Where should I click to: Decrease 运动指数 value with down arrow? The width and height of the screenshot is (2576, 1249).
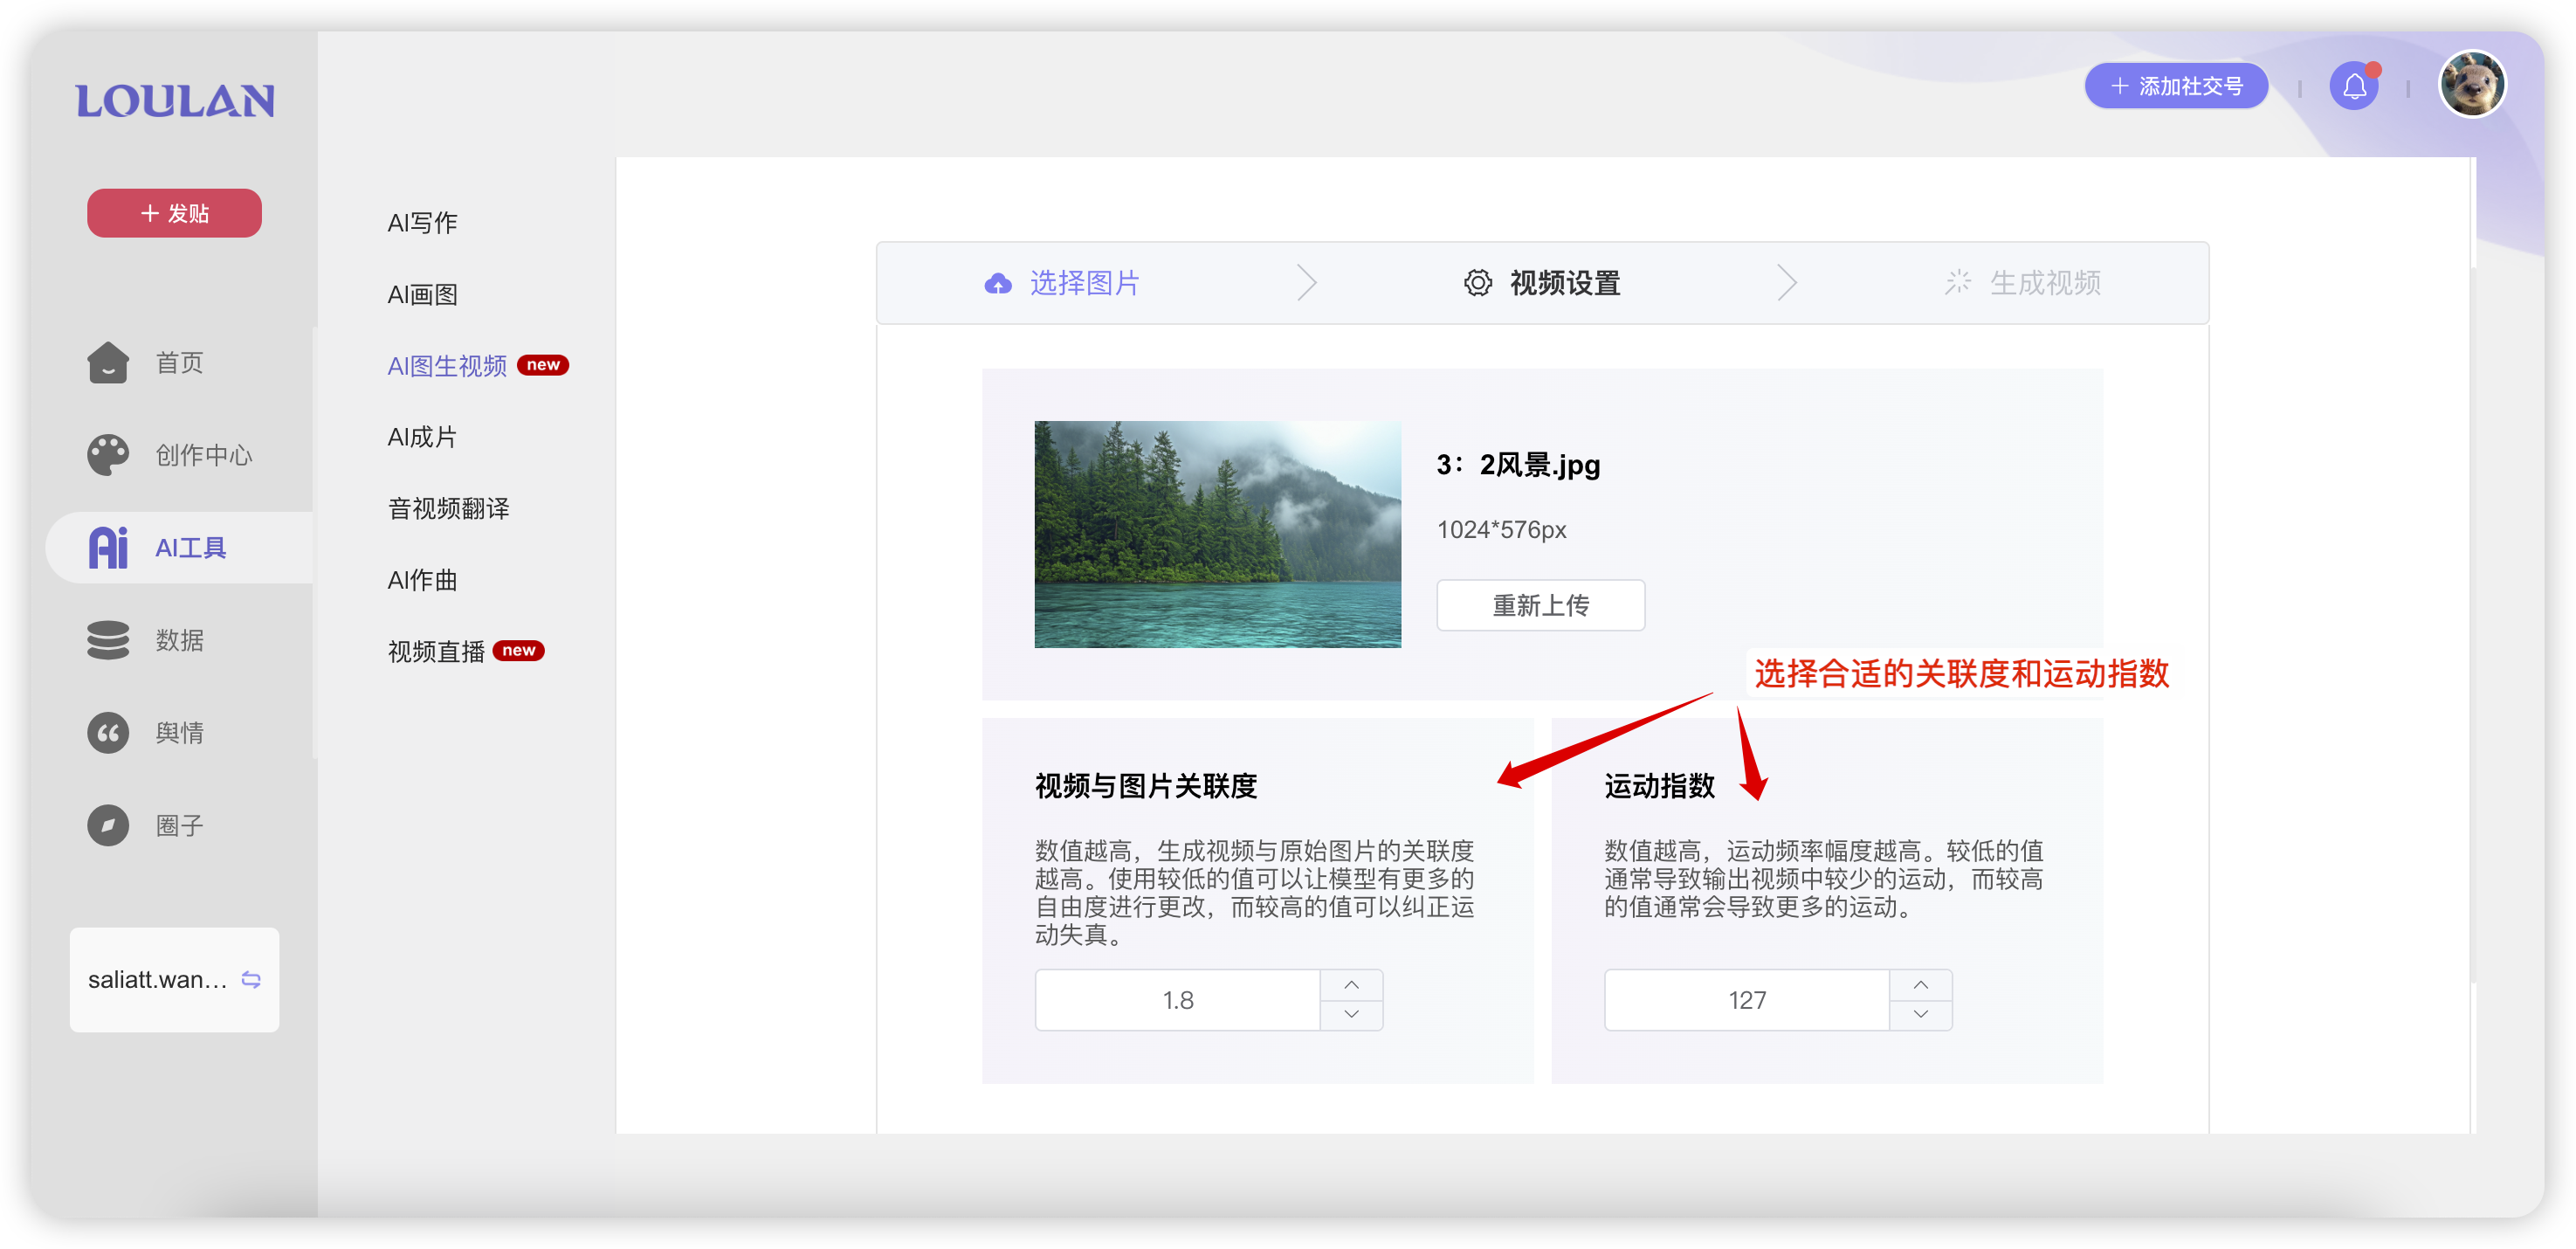[x=1921, y=1015]
